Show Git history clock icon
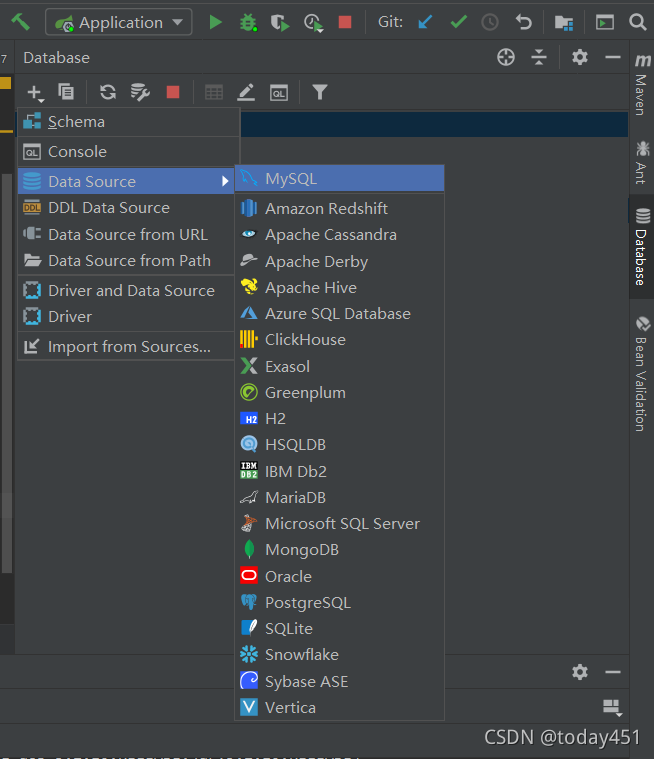Viewport: 654px width, 759px height. click(490, 22)
